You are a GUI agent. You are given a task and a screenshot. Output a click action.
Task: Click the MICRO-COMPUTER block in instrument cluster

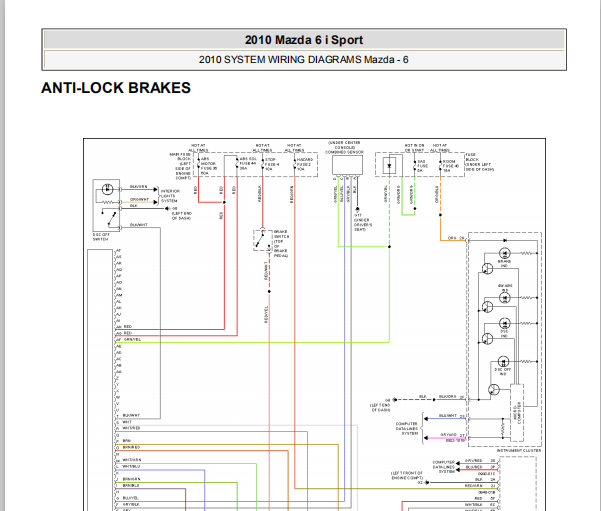pyautogui.click(x=517, y=412)
